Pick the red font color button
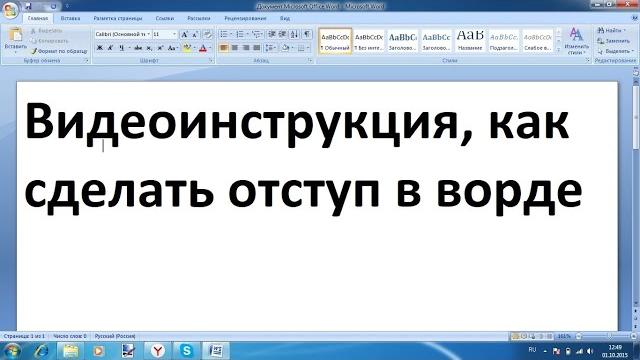The image size is (640, 360). (202, 48)
